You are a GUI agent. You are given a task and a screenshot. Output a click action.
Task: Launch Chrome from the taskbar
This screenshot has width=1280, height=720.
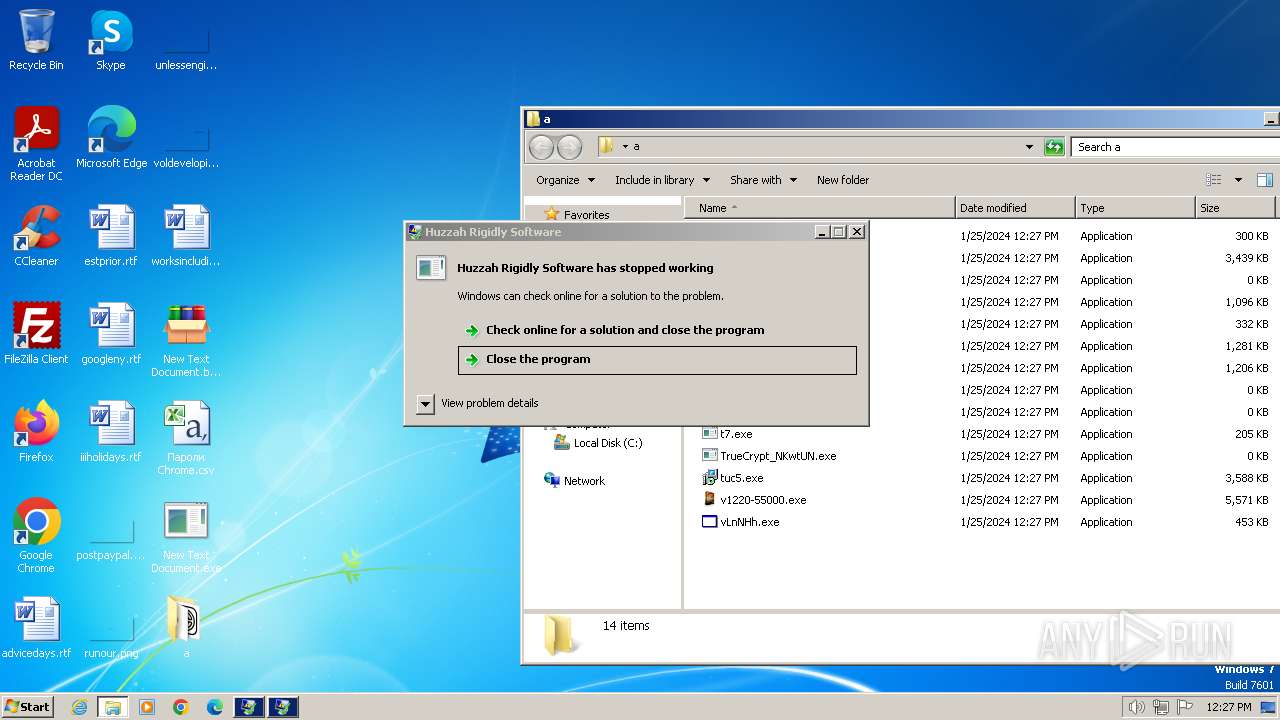click(x=181, y=707)
